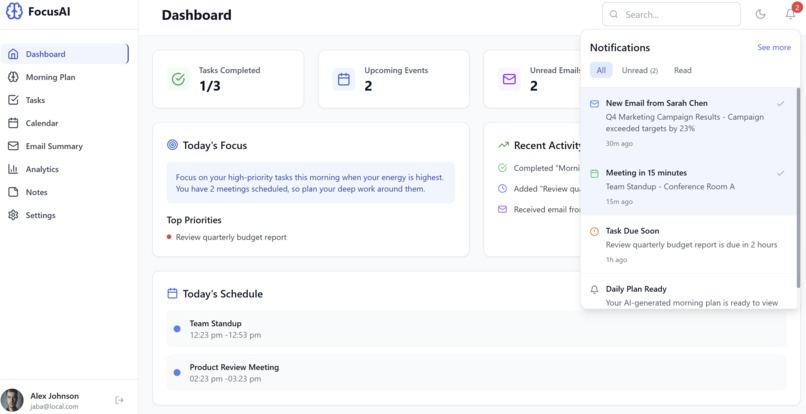Switch to the Read notifications tab
This screenshot has height=414, width=806.
click(x=683, y=70)
